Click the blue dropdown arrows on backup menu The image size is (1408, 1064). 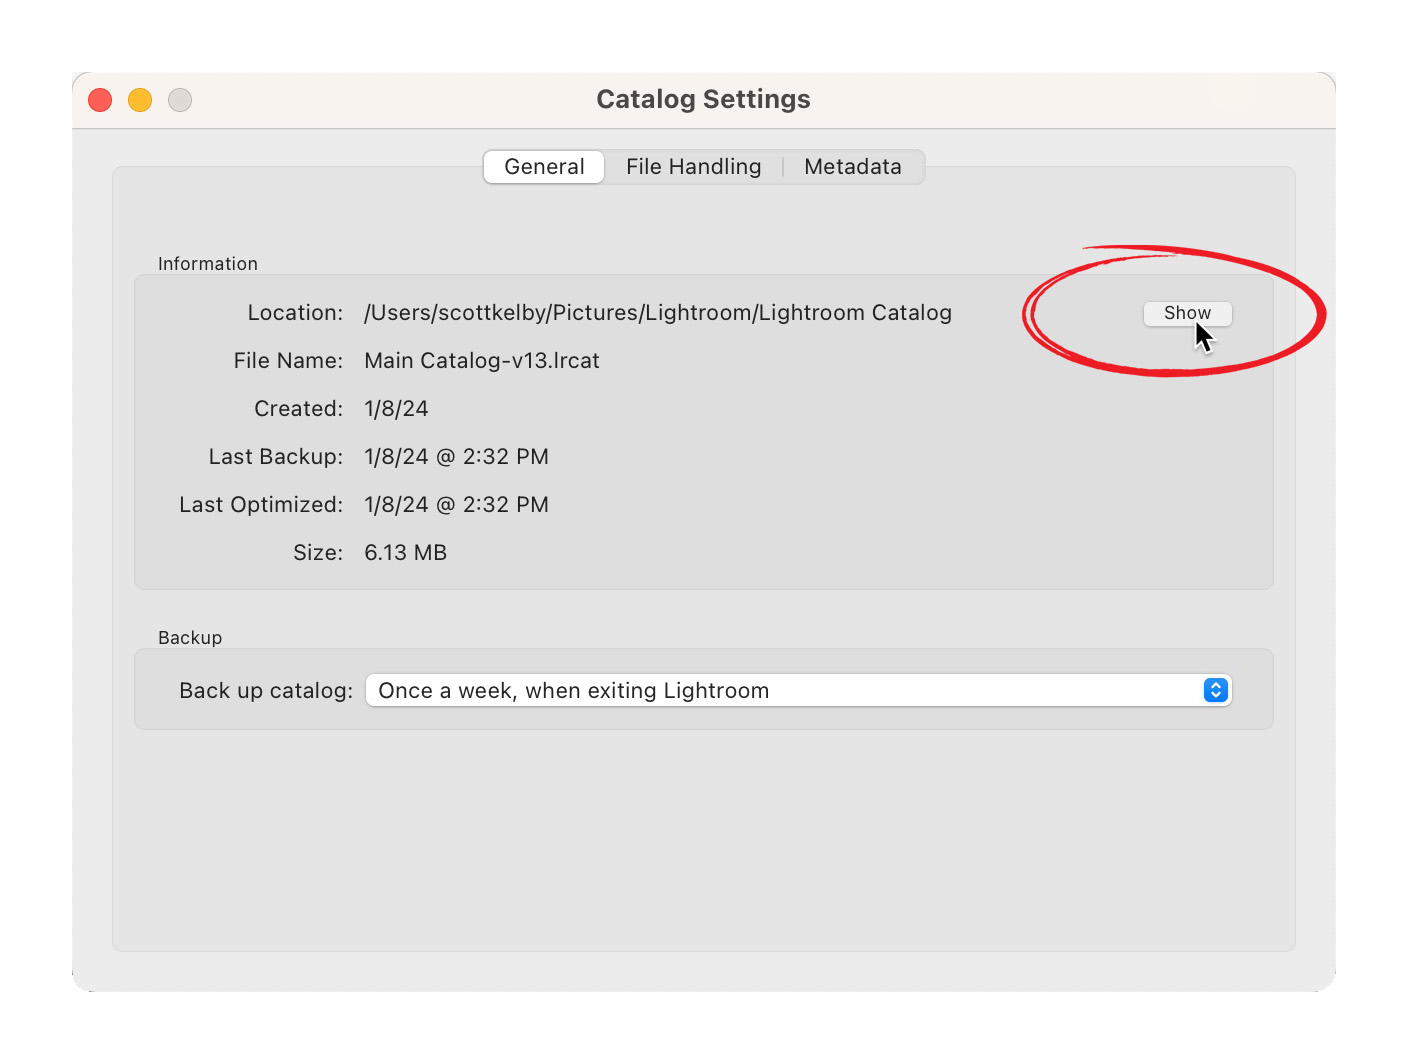(1215, 690)
